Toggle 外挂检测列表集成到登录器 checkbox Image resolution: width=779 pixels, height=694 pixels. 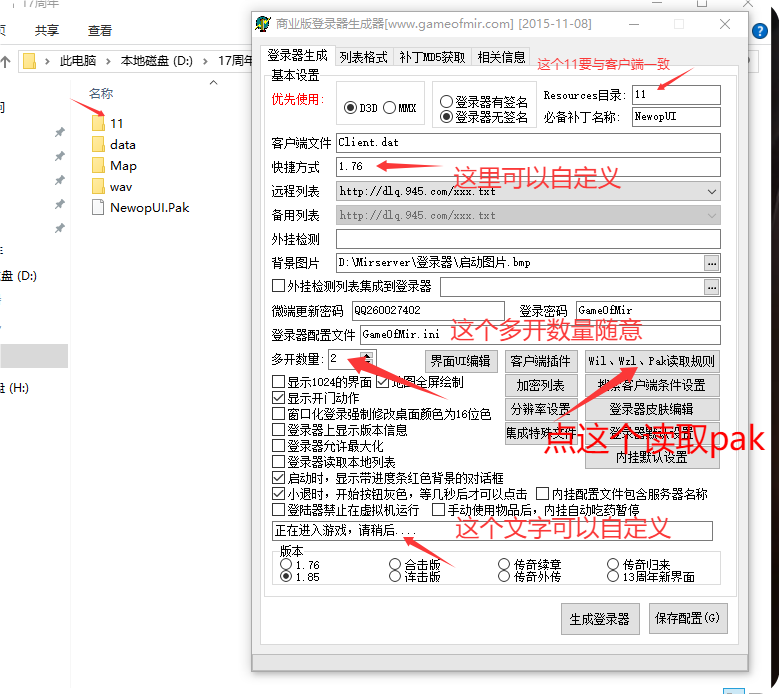click(278, 286)
